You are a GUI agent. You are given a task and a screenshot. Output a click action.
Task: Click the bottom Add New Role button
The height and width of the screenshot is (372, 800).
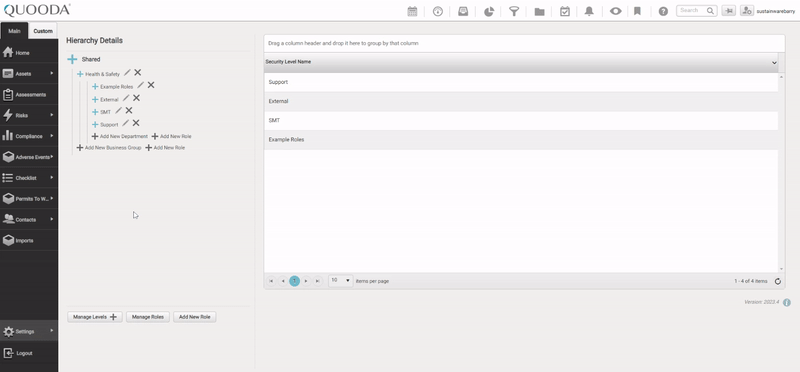pos(195,317)
